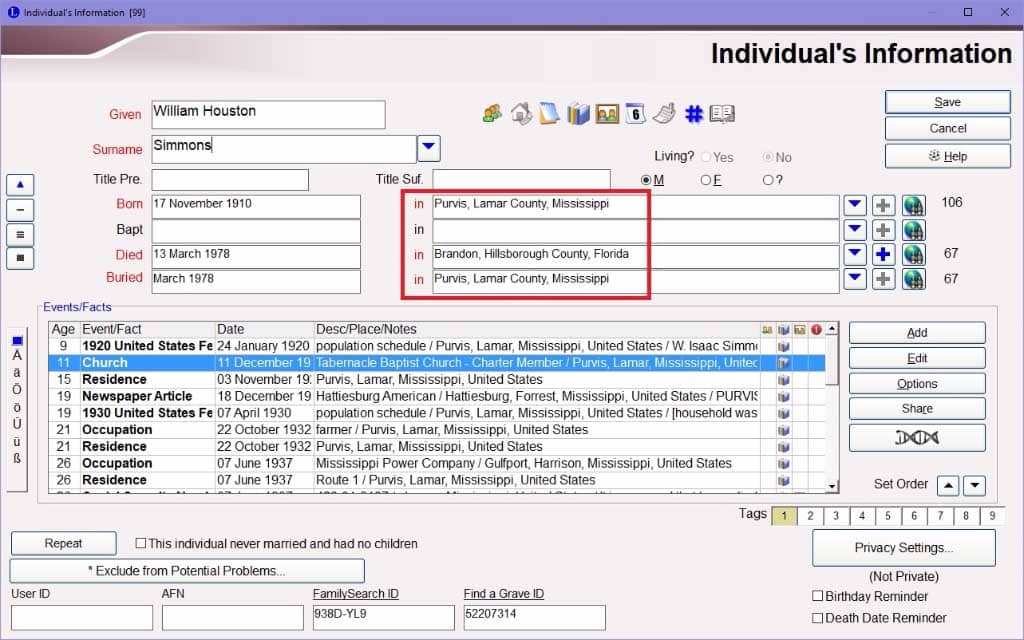Move event down with Set Order arrow
The width and height of the screenshot is (1024, 640).
coord(974,485)
